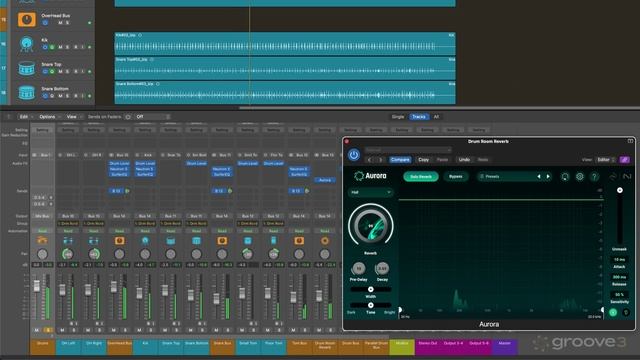Open the mixer Options menu
The height and width of the screenshot is (360, 640).
[49, 117]
